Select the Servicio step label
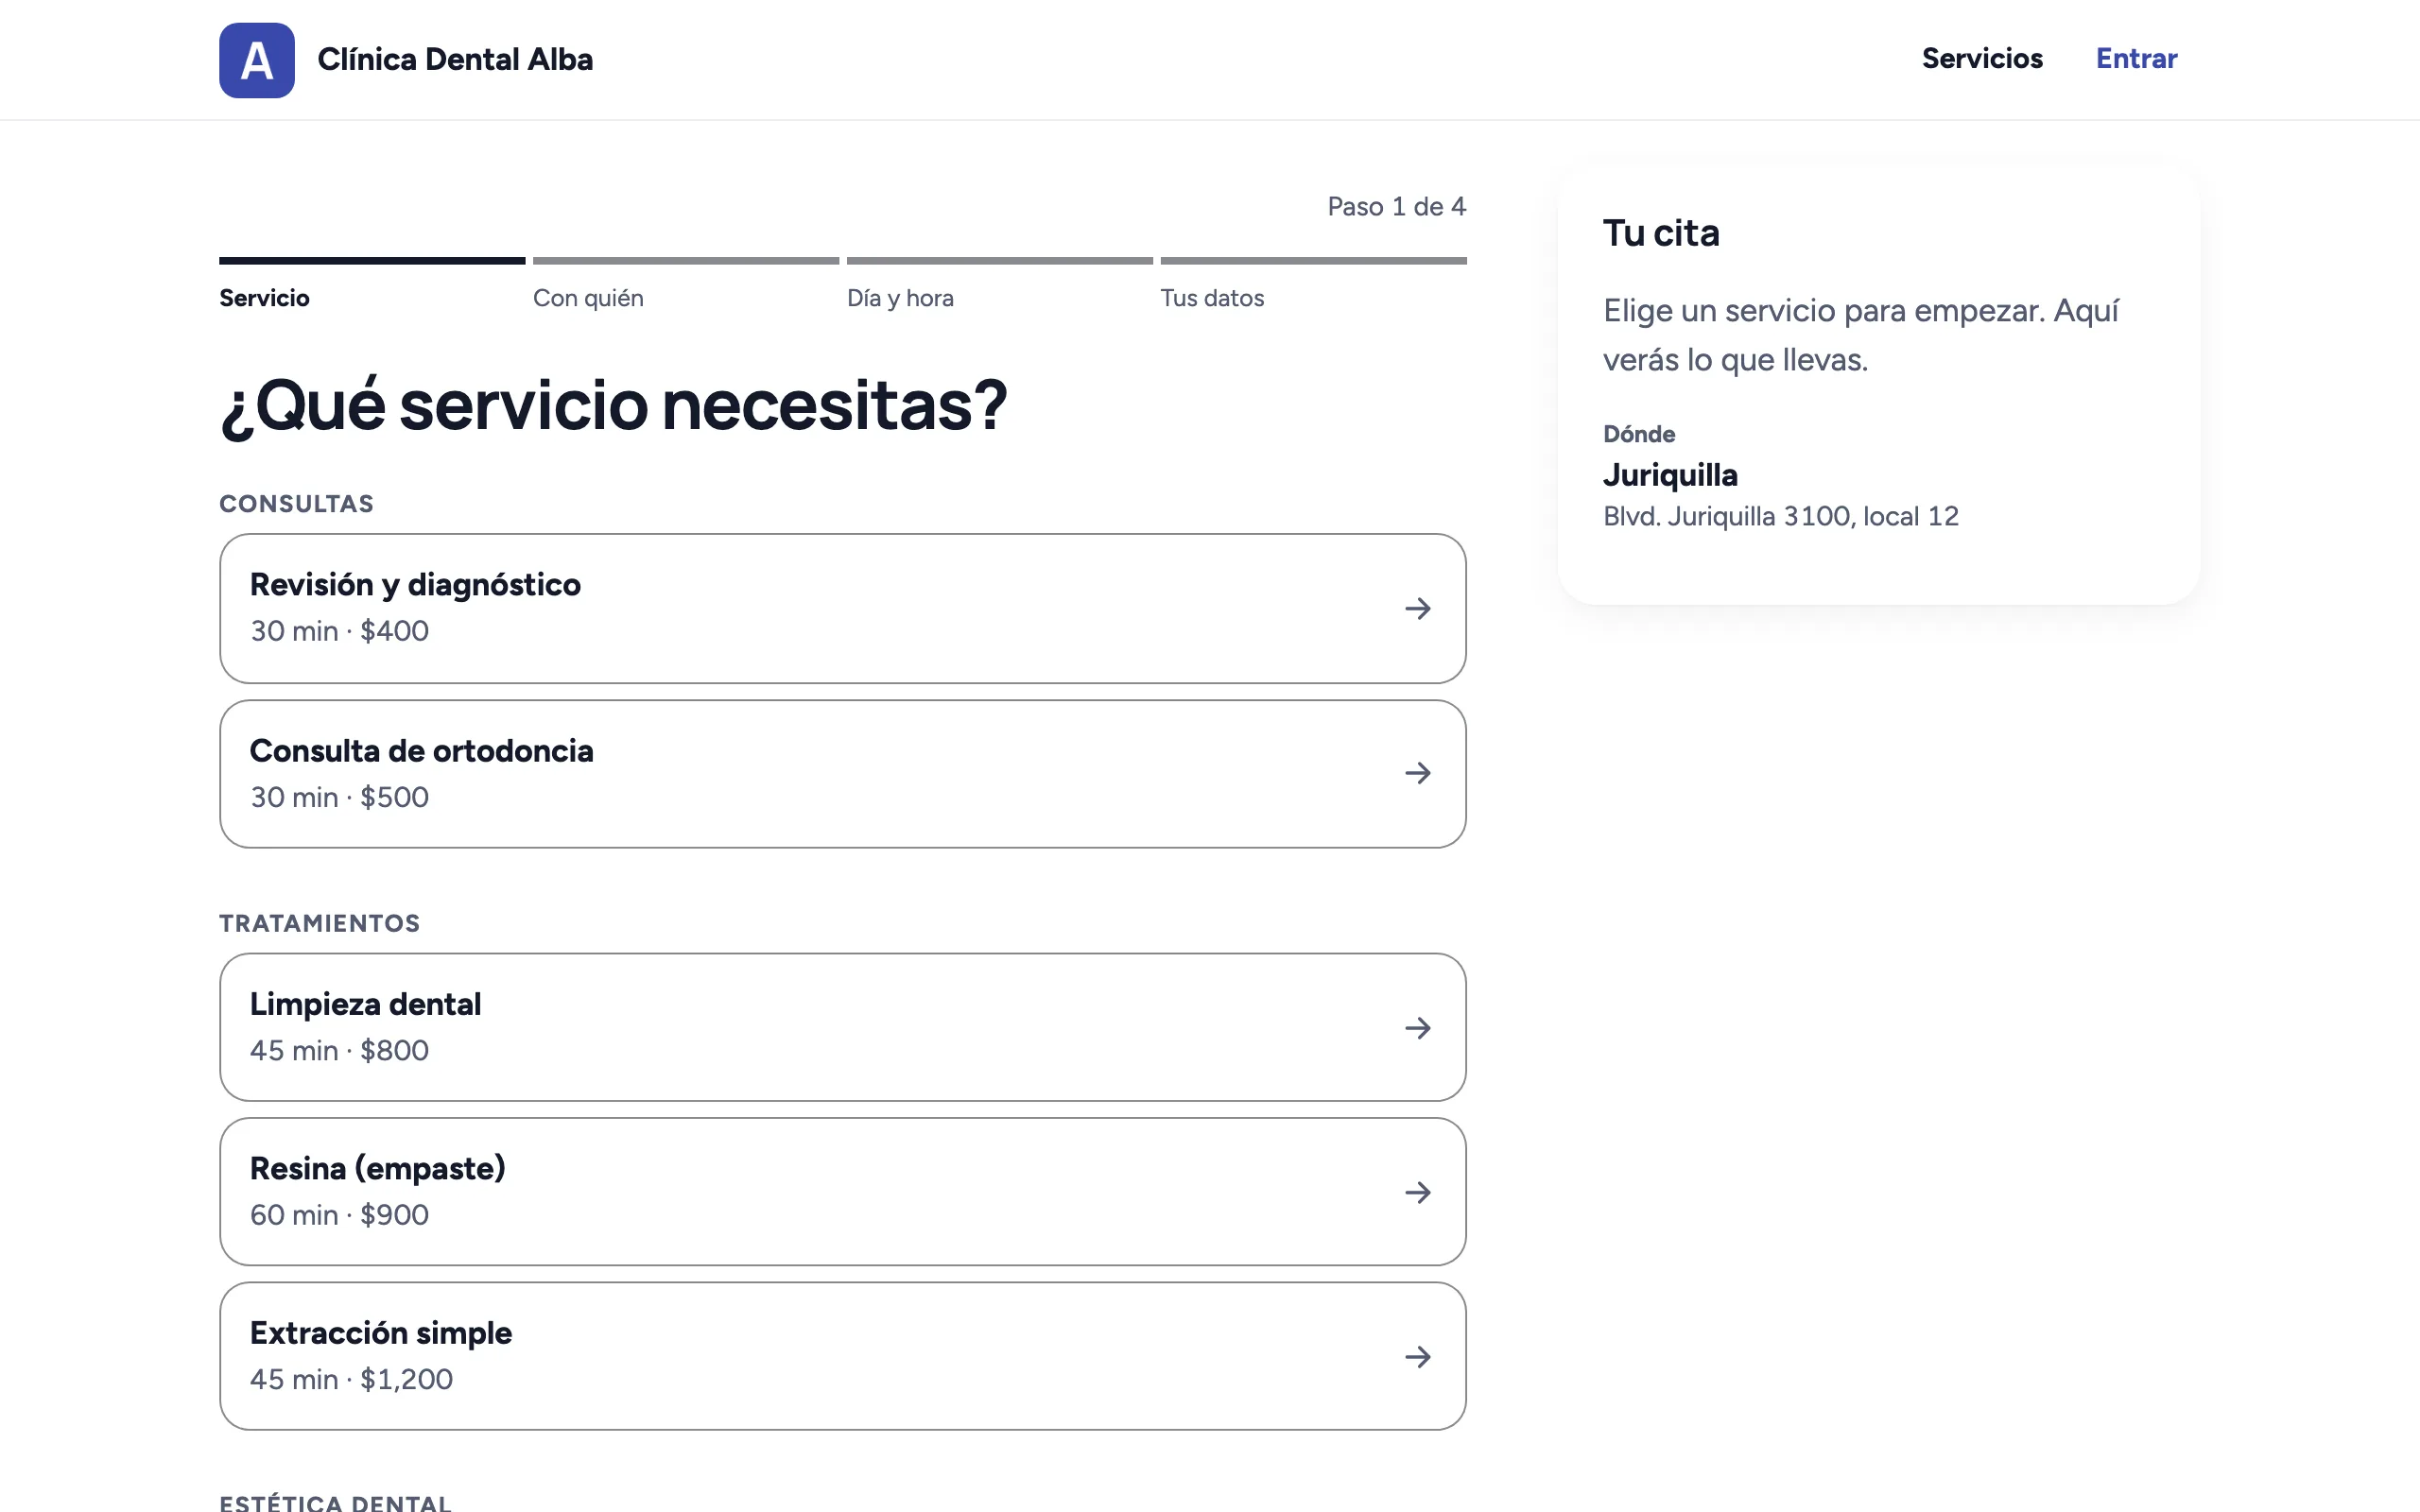Viewport: 2420px width, 1512px height. pyautogui.click(x=264, y=298)
